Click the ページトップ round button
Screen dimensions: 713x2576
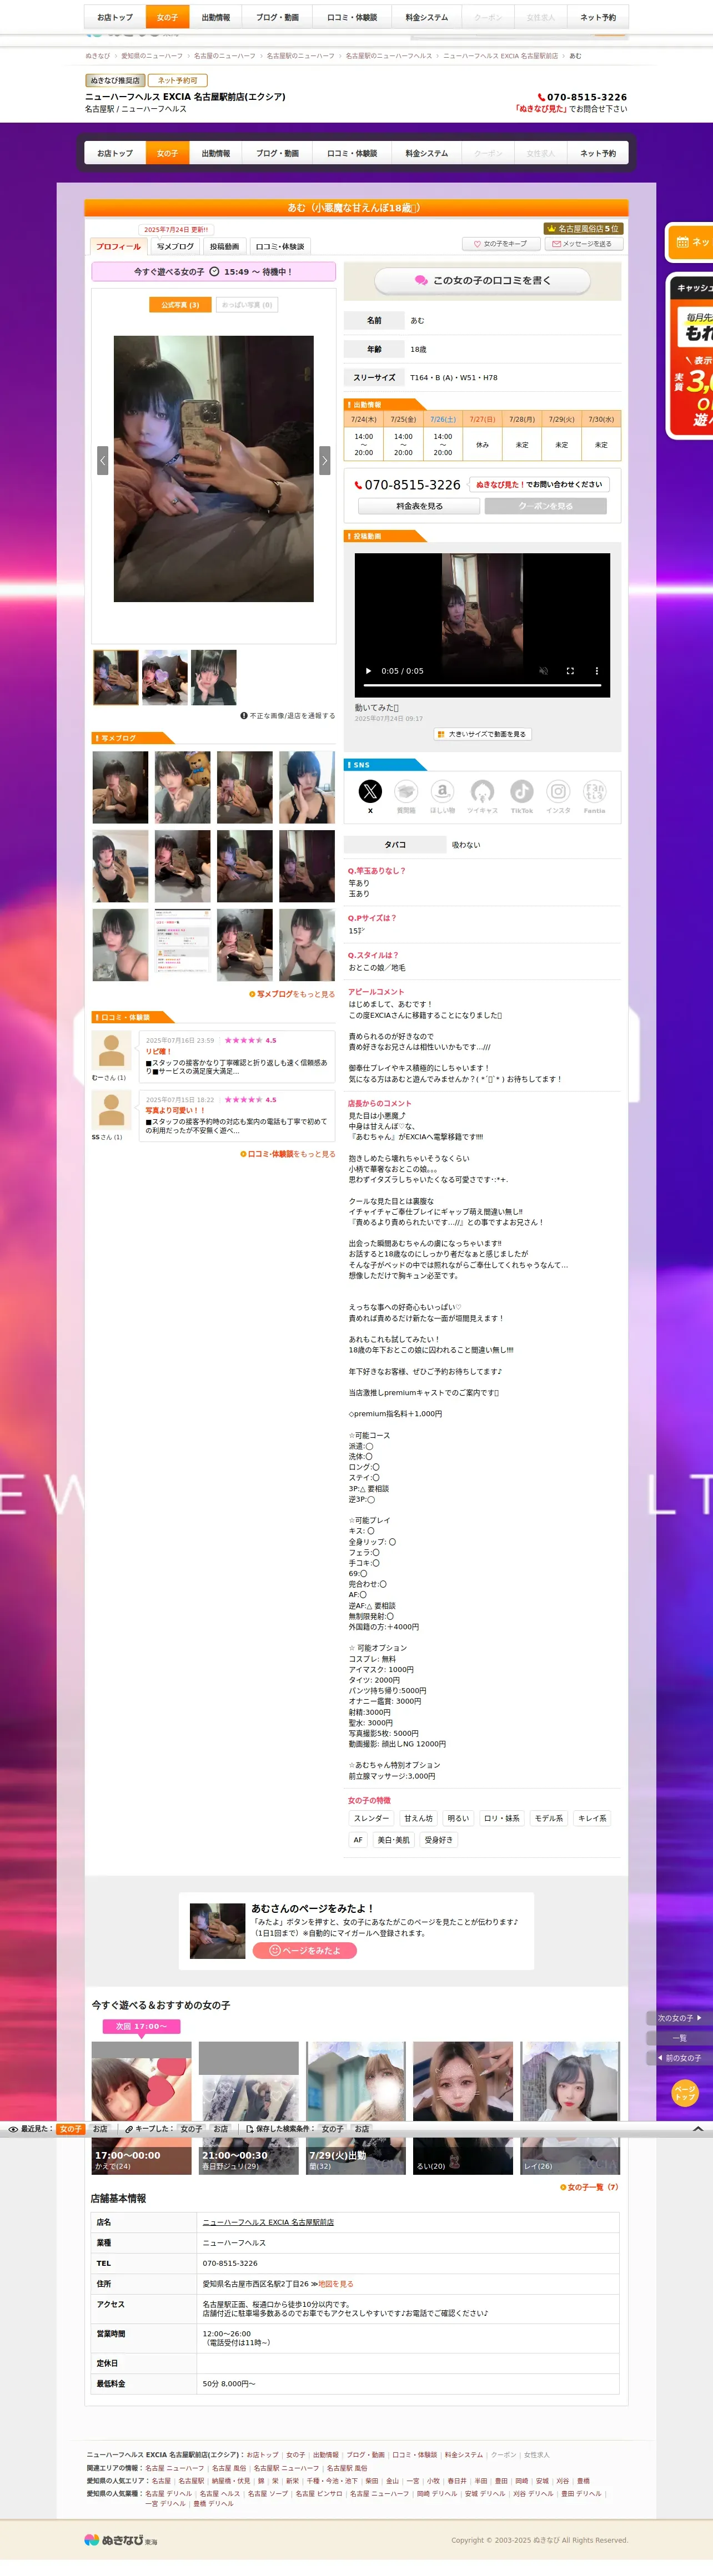click(685, 2093)
